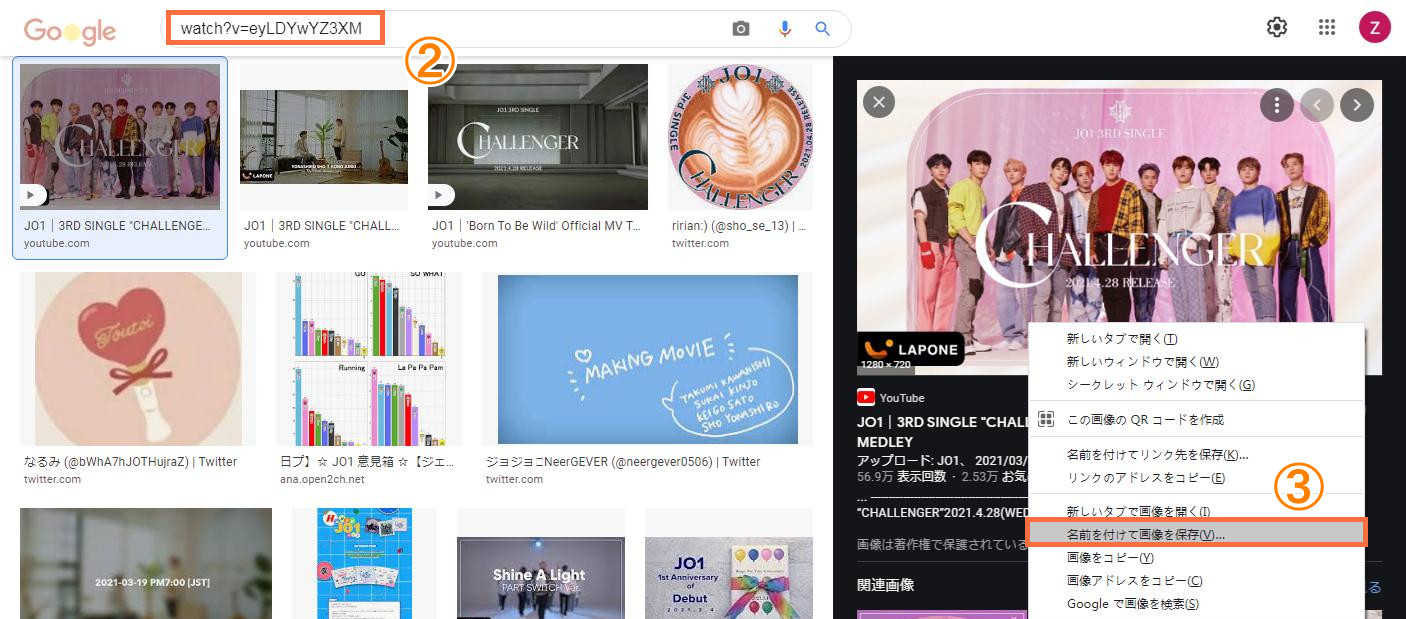1406x619 pixels.
Task: Click the 日プ】☆ JO1 意見箱 caption
Action: click(369, 462)
